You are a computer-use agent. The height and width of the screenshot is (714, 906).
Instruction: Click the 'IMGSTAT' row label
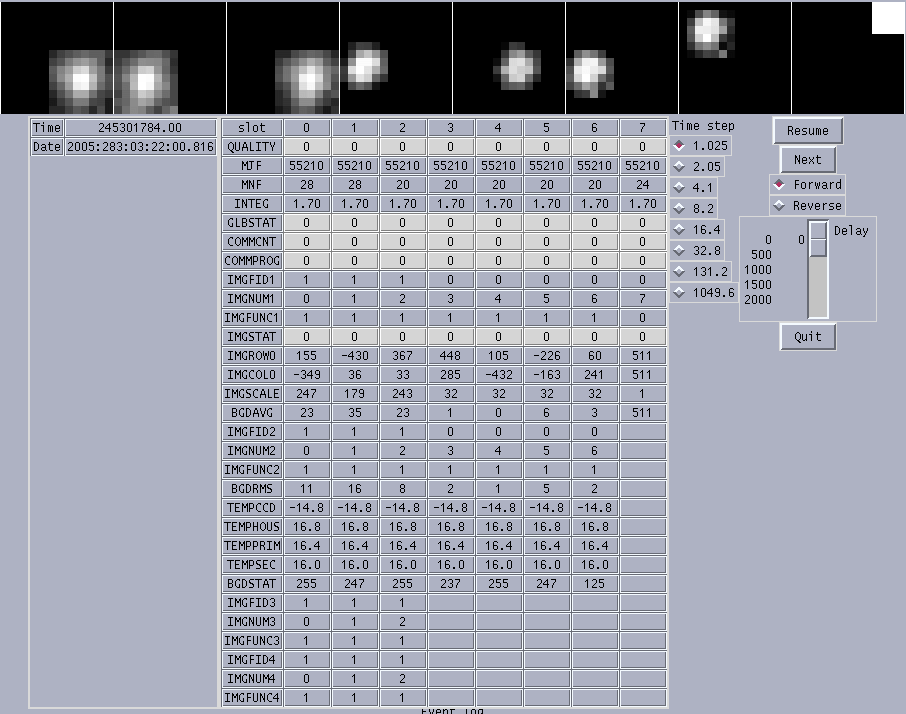pyautogui.click(x=252, y=337)
